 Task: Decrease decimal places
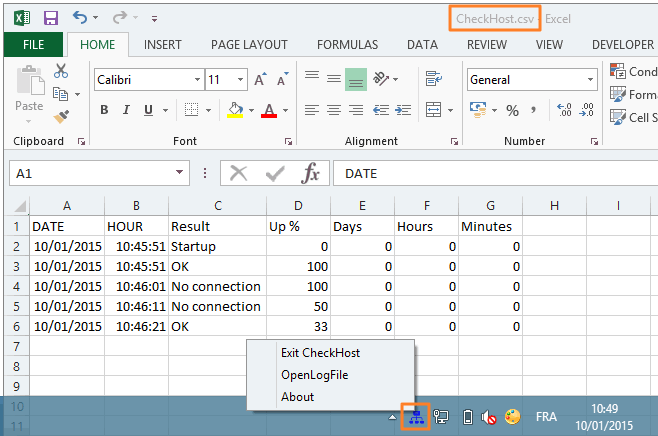[x=586, y=110]
